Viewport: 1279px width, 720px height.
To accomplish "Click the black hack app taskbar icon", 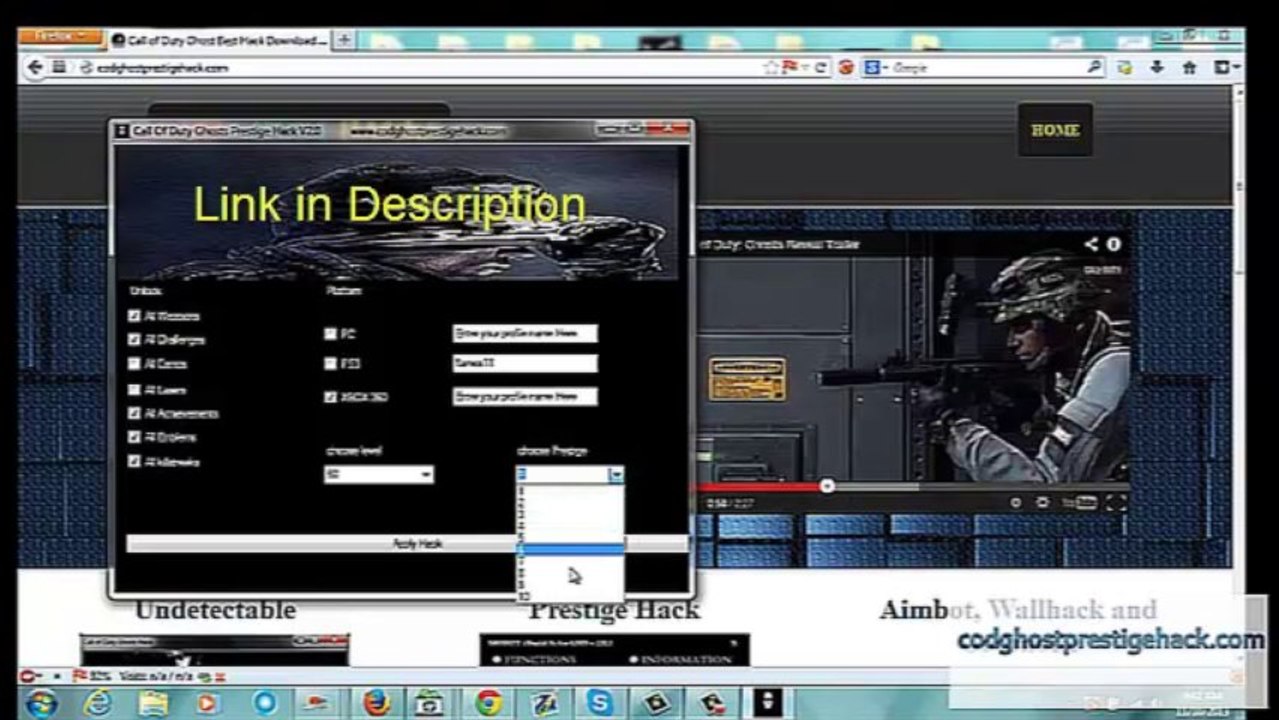I will tap(767, 703).
